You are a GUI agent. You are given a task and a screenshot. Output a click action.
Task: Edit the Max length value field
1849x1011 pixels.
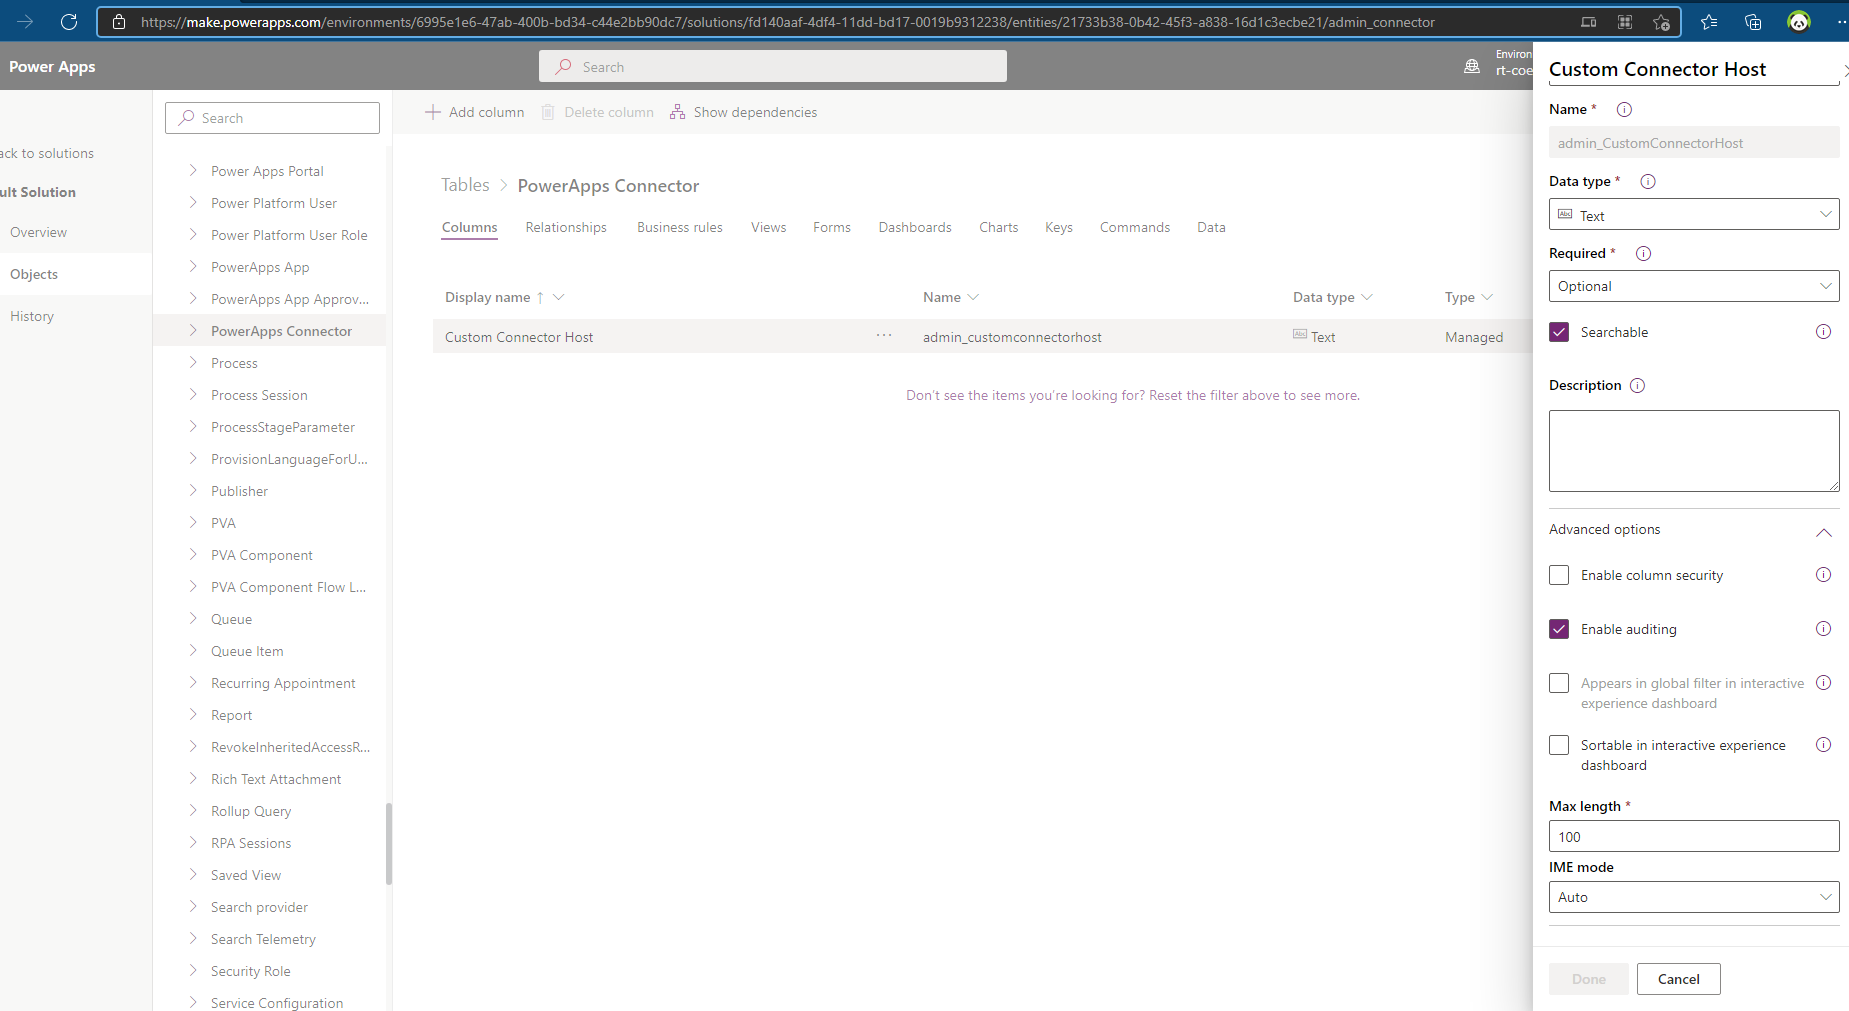[x=1693, y=836]
